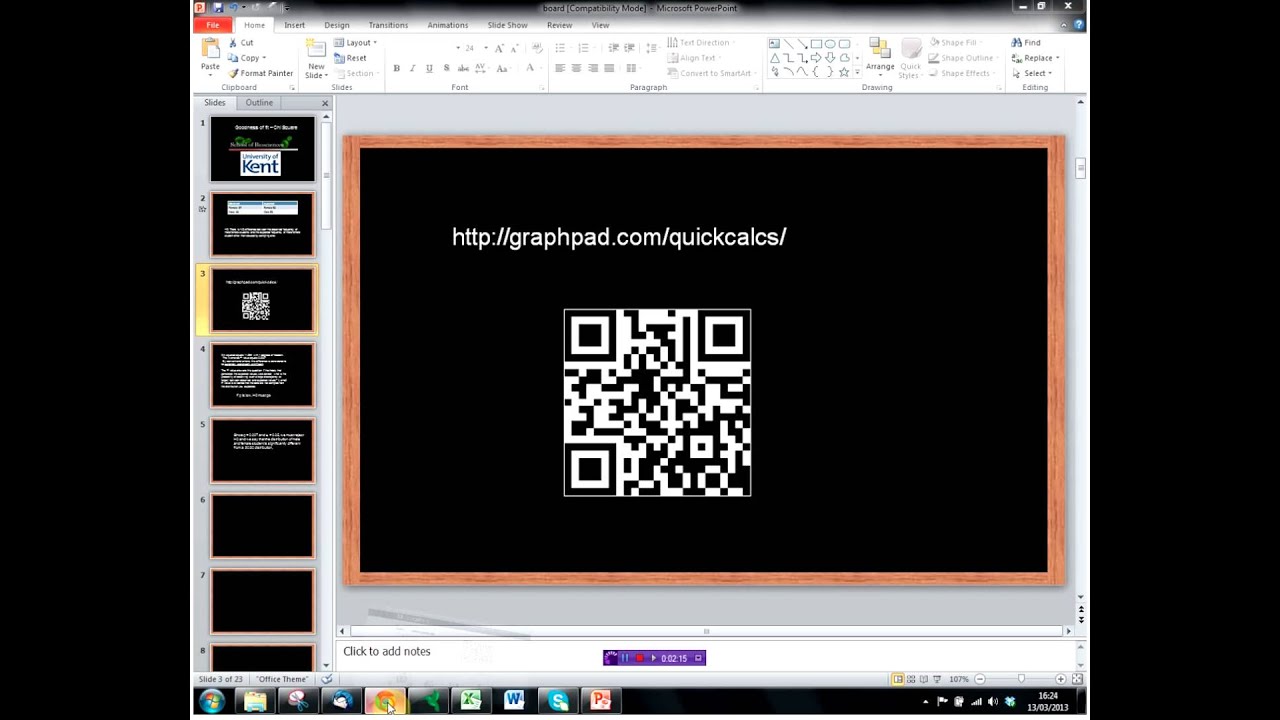Undo the last action

pyautogui.click(x=233, y=8)
